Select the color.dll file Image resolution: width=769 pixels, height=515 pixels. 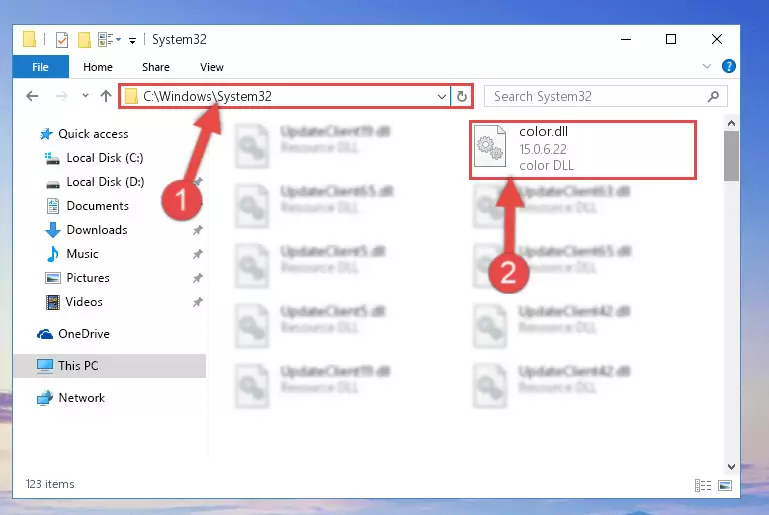[583, 150]
